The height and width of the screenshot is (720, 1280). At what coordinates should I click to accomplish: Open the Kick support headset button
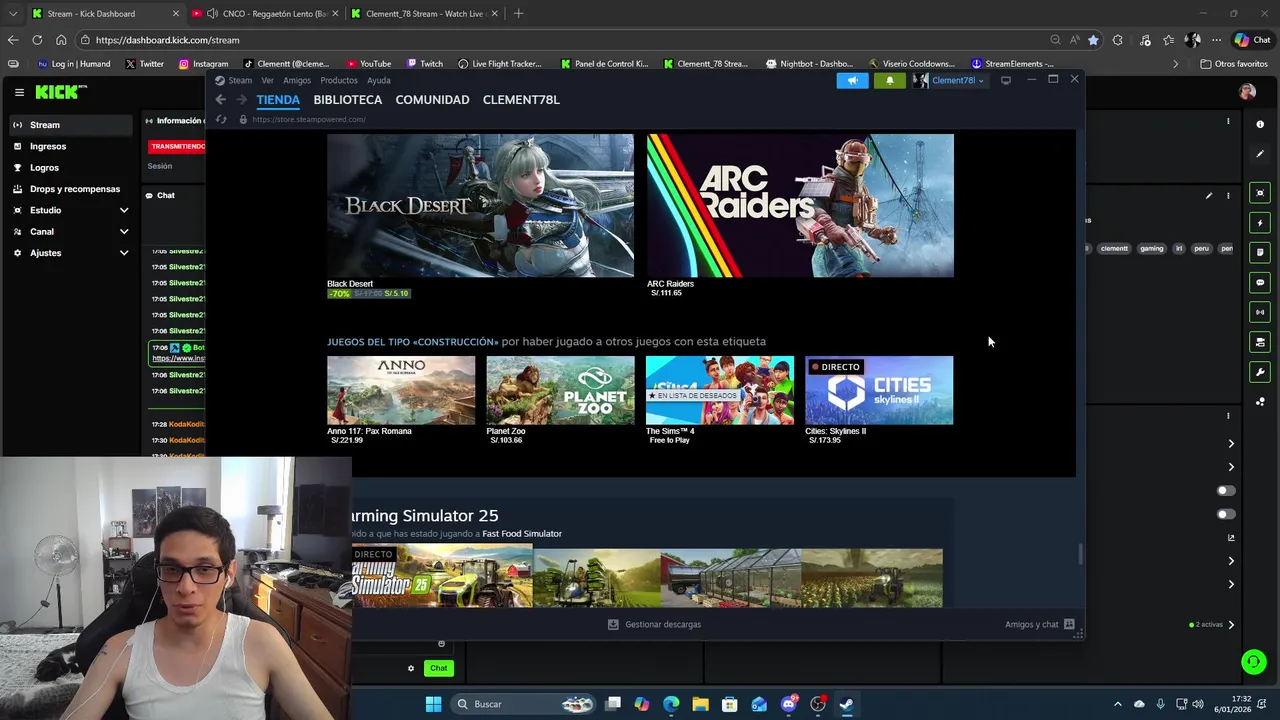[1253, 662]
